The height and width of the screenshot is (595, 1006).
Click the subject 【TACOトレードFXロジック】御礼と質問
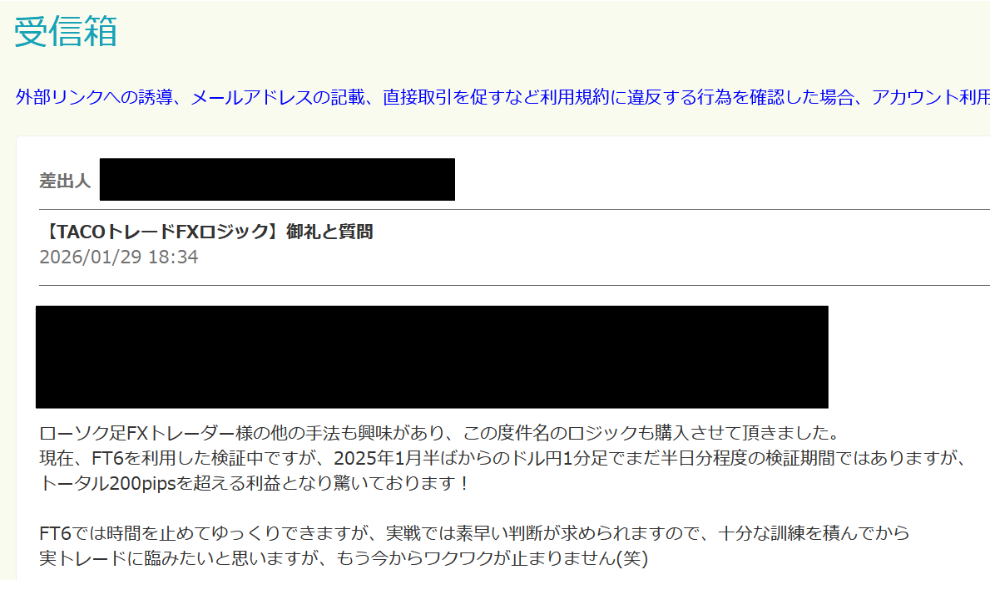click(x=207, y=232)
